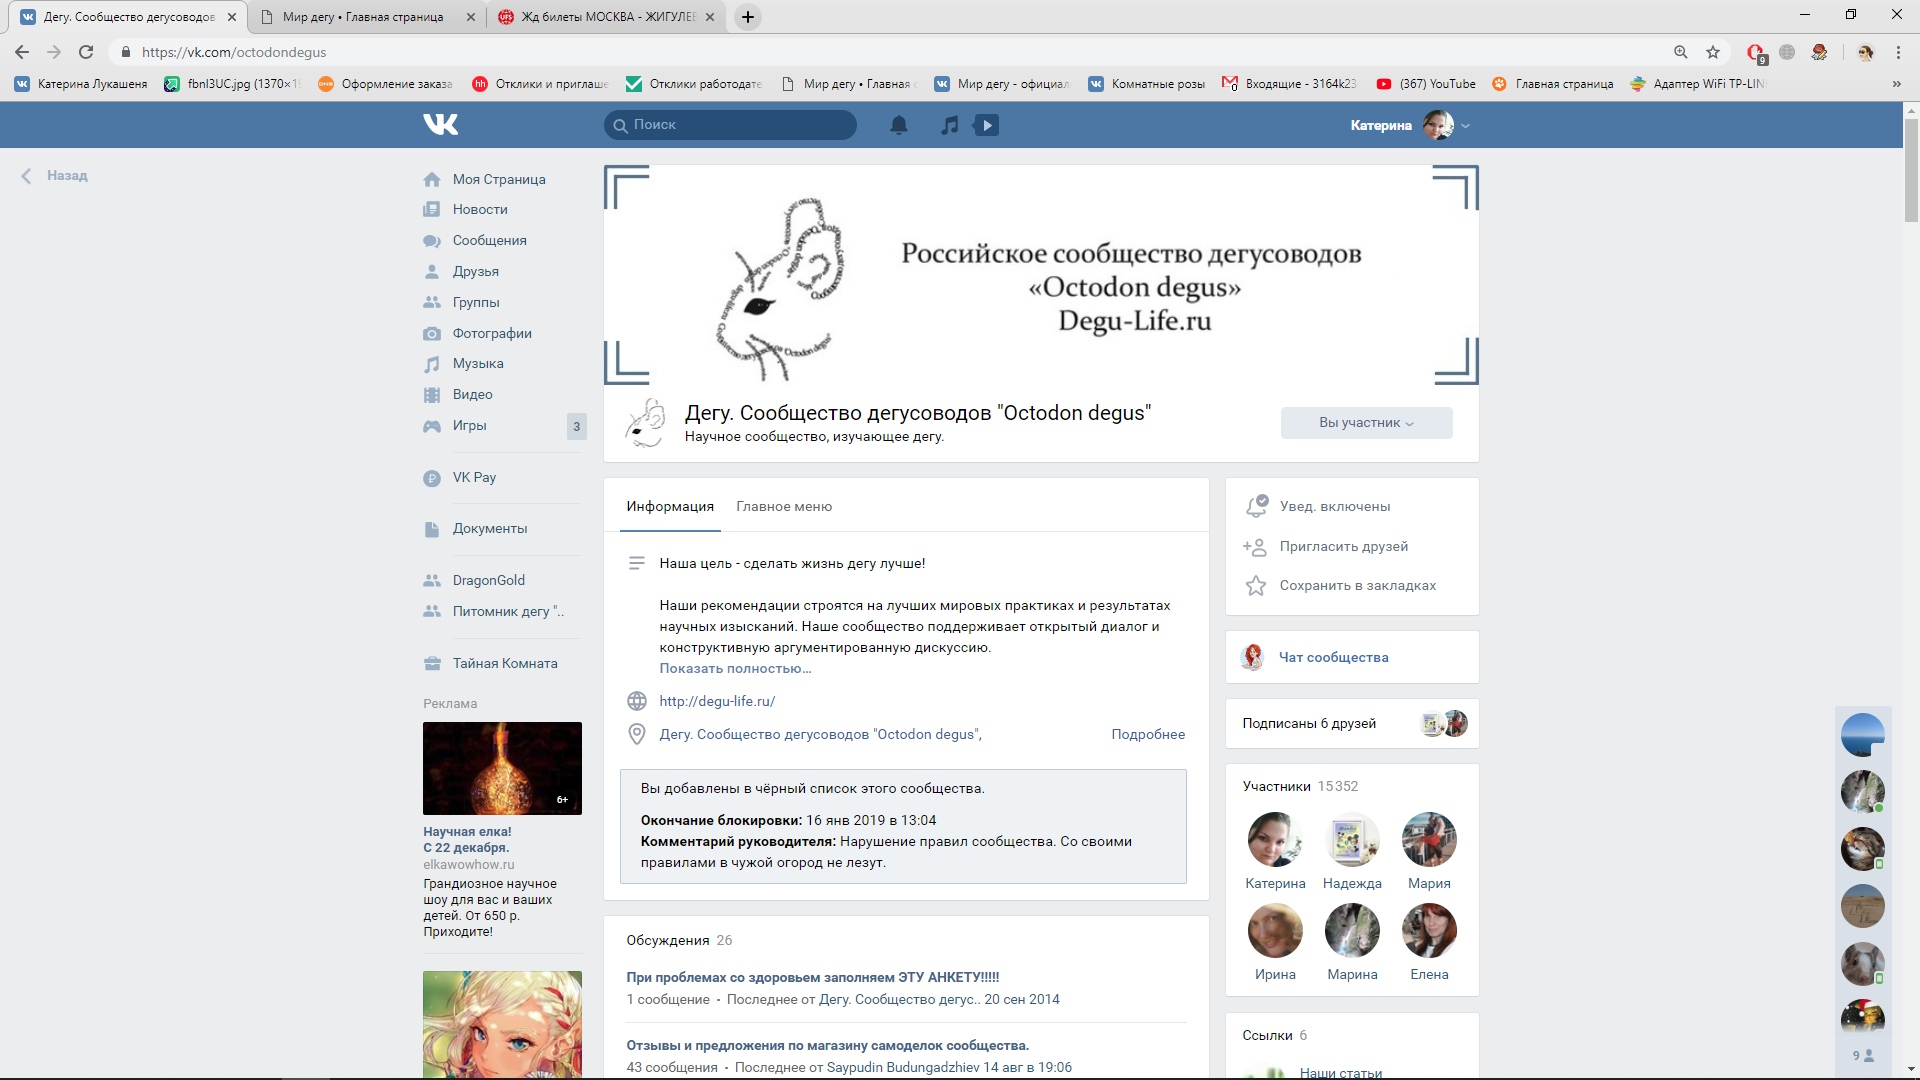Open the http://degu-life.ru/ link
The width and height of the screenshot is (1920, 1080).
[x=717, y=702]
